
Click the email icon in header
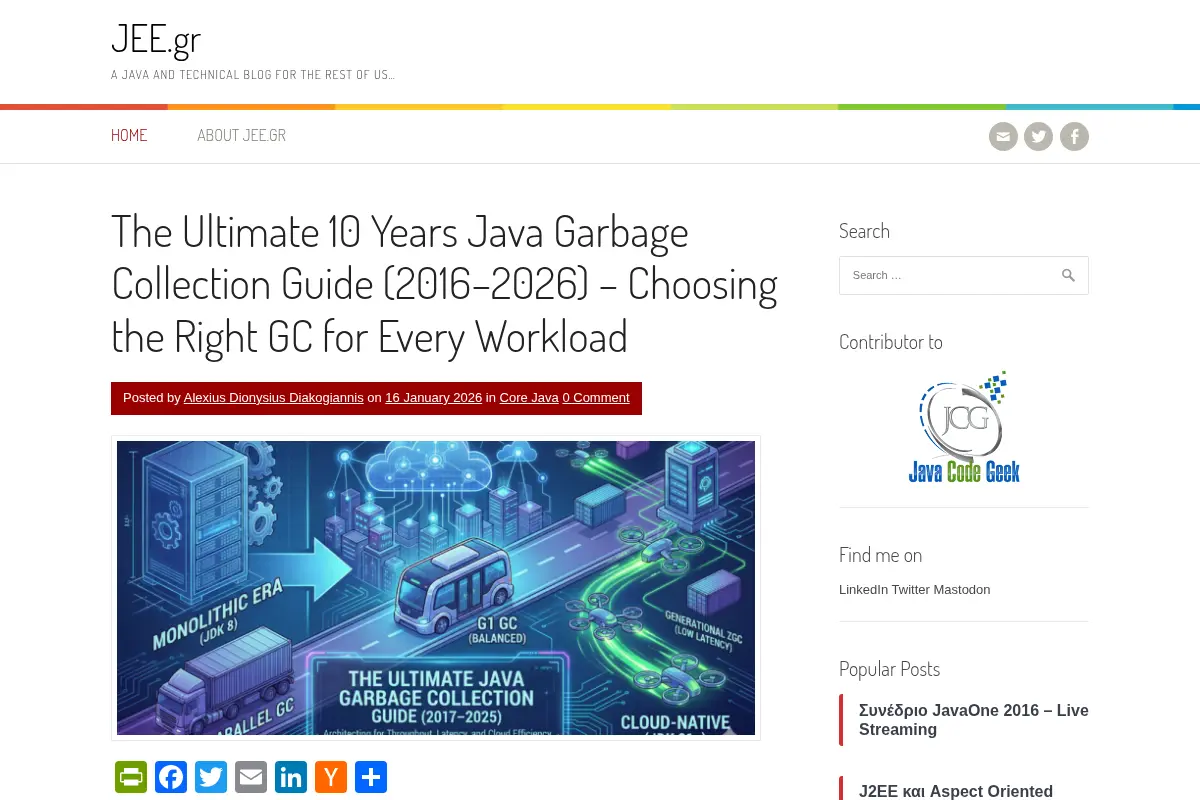point(1003,137)
